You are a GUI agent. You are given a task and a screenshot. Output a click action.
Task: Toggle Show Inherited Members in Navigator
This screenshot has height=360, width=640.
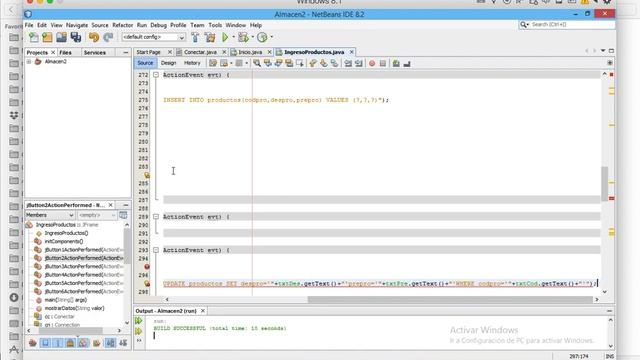coord(33,343)
